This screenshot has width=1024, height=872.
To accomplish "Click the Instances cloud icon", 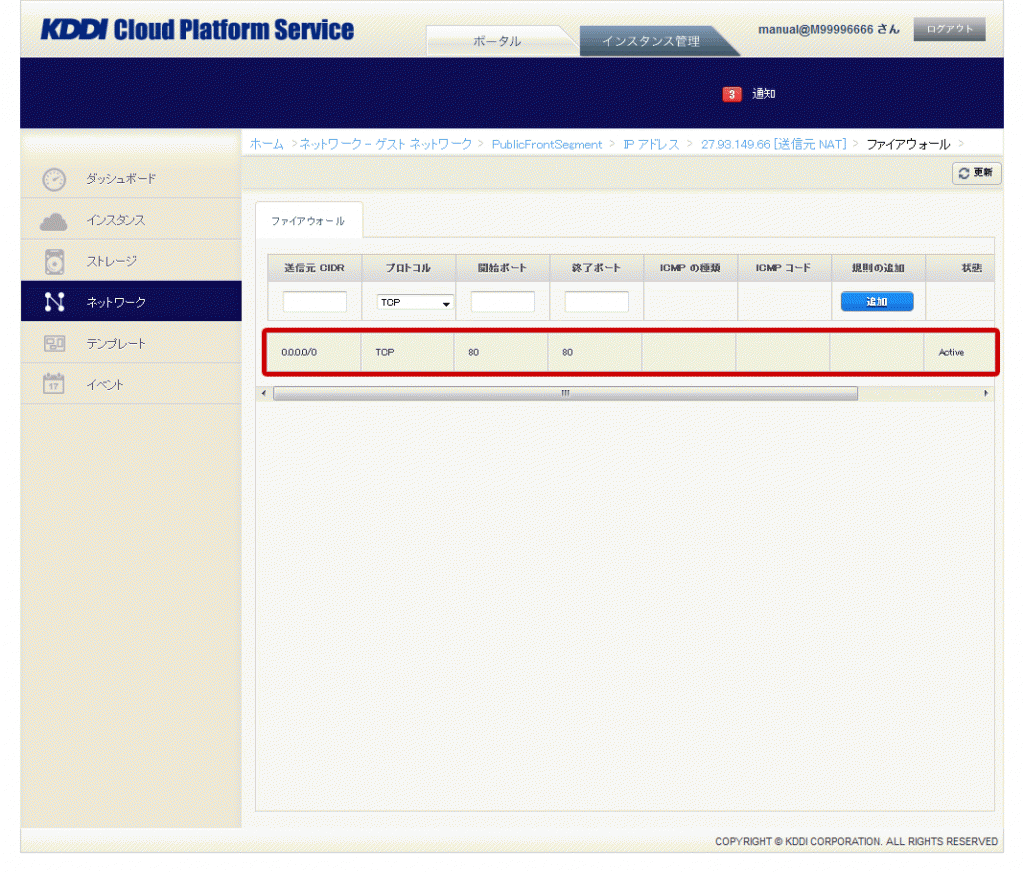I will point(54,221).
